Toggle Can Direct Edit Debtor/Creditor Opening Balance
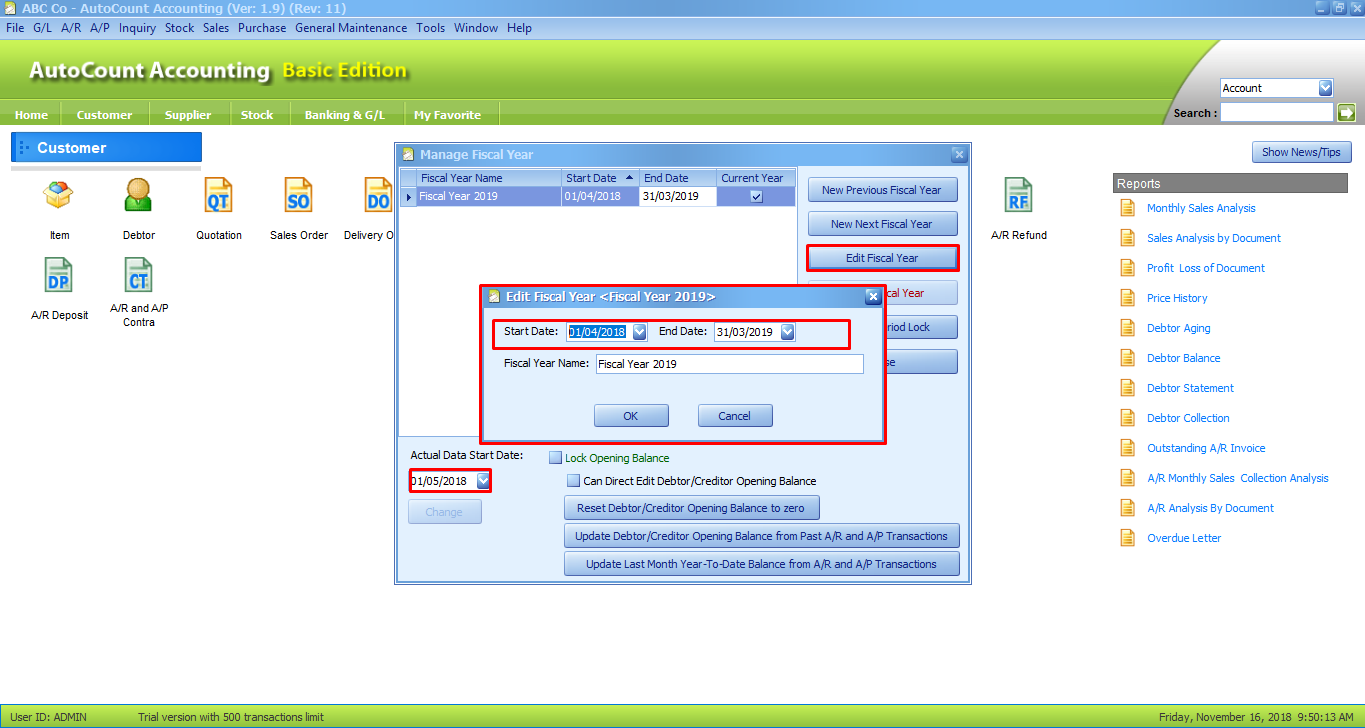1365x728 pixels. 574,481
